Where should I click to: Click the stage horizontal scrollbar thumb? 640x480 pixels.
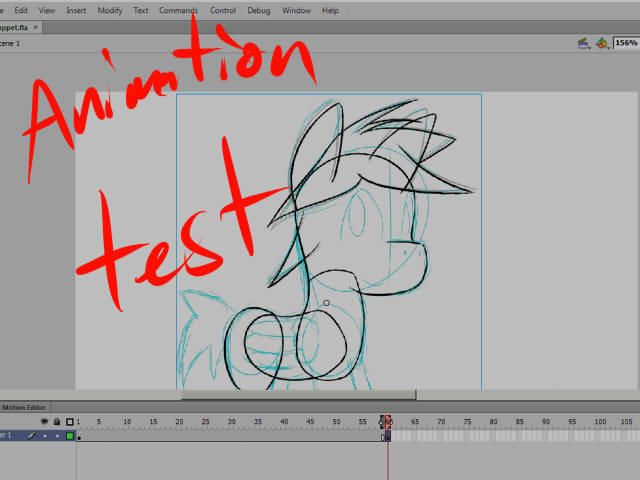click(x=298, y=395)
